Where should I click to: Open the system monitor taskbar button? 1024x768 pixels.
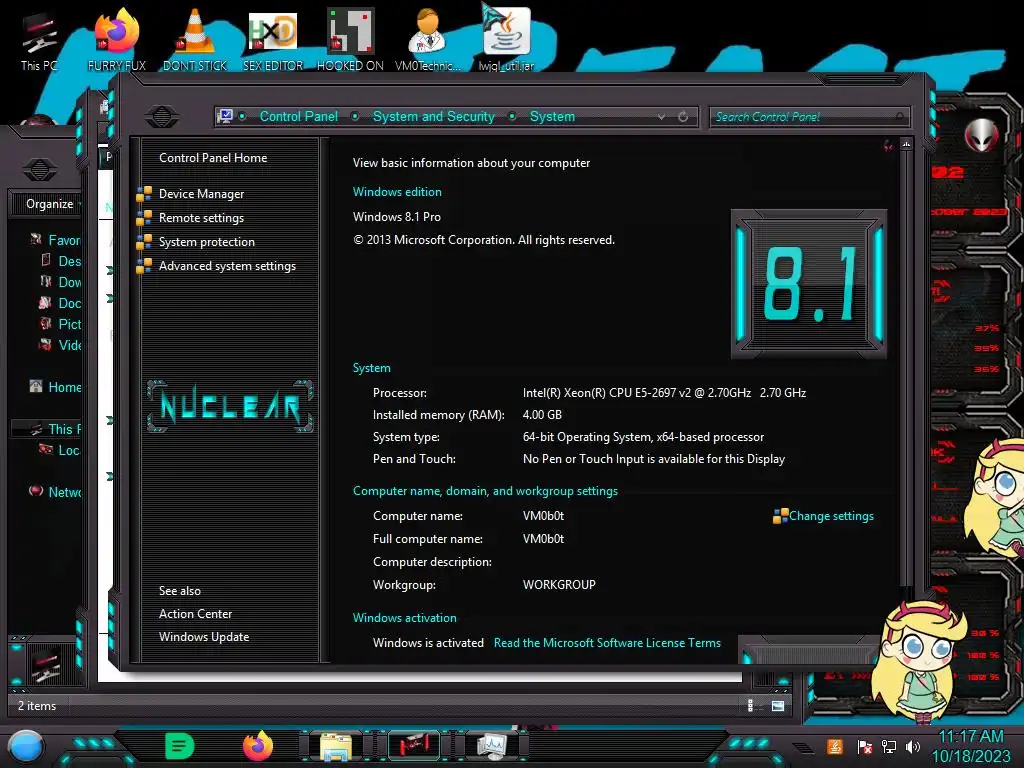[x=492, y=746]
